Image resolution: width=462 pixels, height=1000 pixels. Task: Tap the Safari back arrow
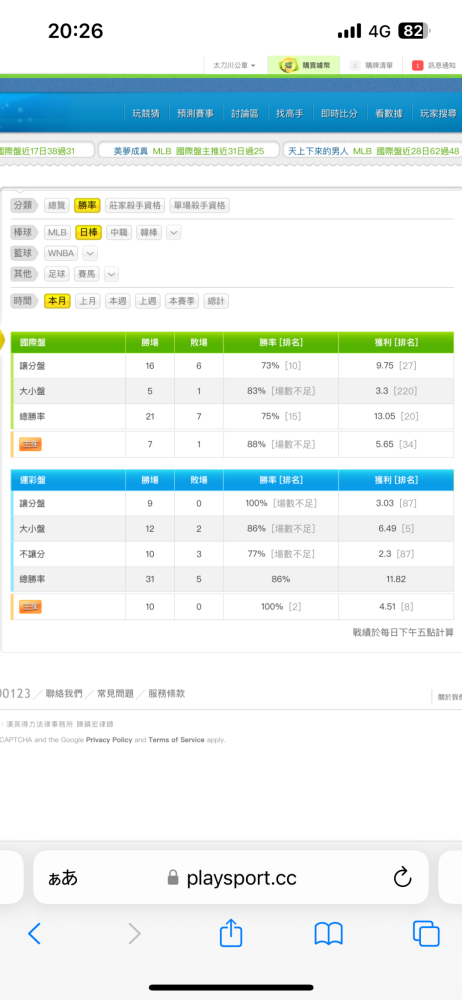click(34, 933)
